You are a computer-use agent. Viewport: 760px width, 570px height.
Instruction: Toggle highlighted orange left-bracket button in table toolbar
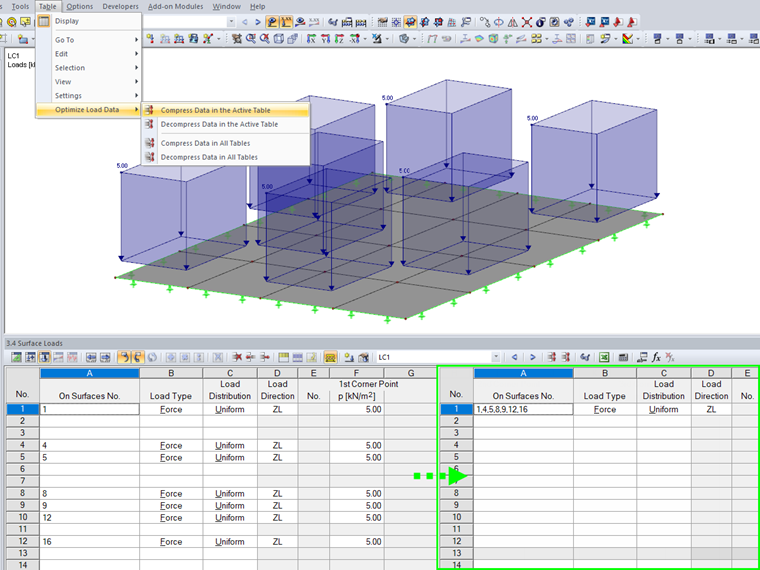(x=124, y=357)
